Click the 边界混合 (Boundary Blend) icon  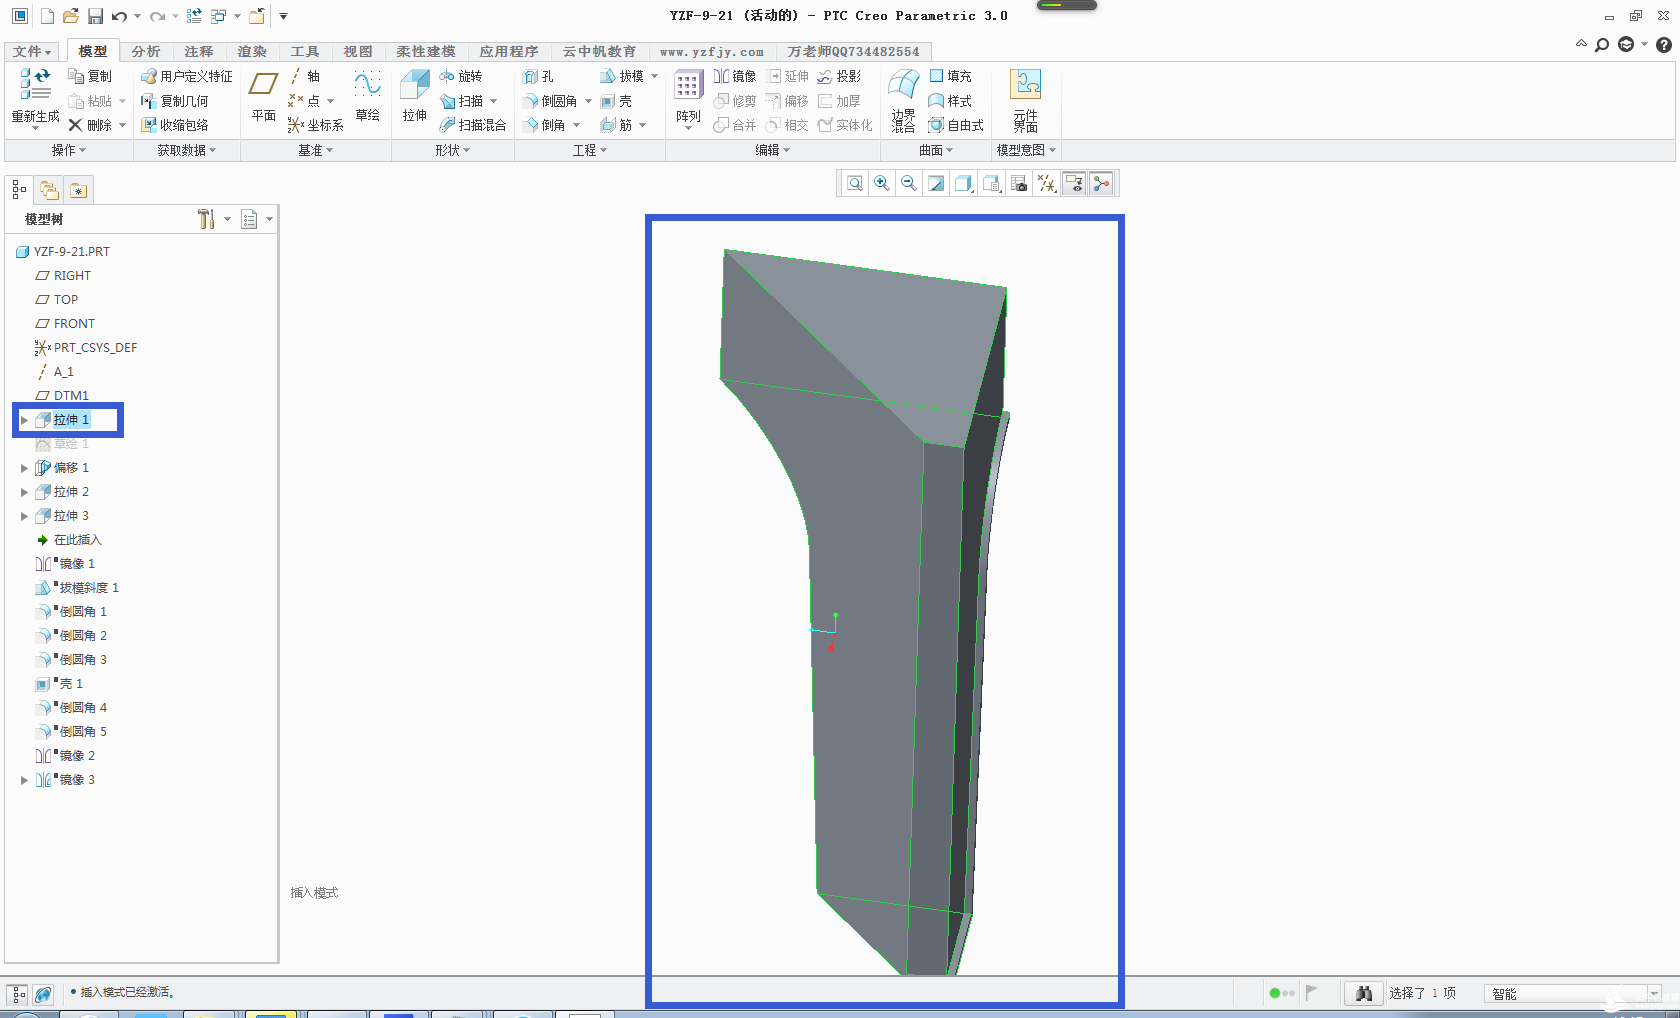point(904,99)
